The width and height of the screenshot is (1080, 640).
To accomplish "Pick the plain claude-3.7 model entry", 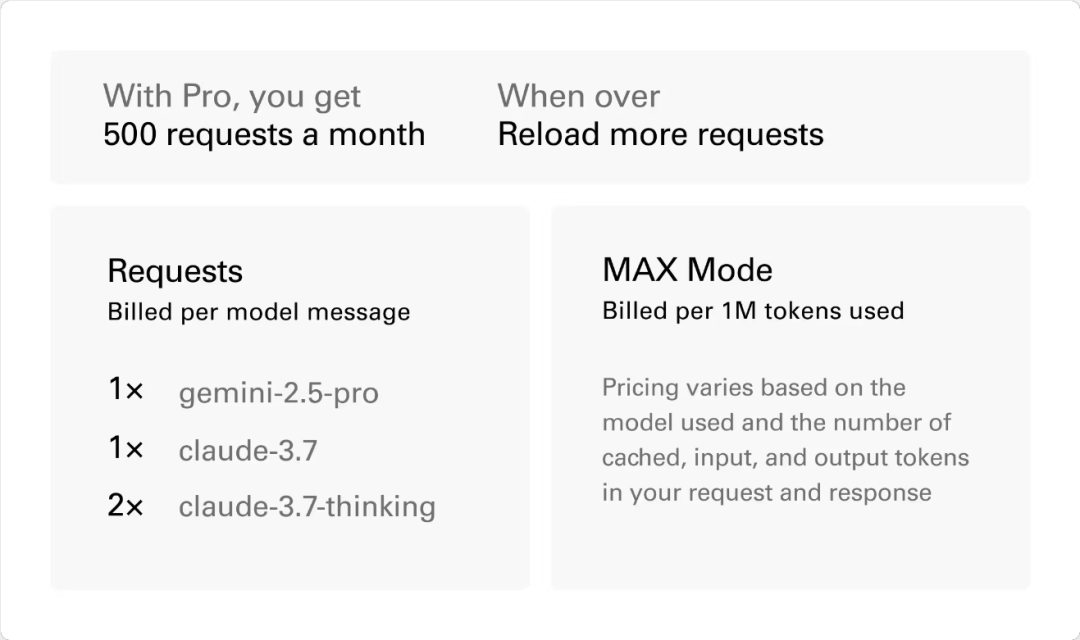I will tap(248, 451).
